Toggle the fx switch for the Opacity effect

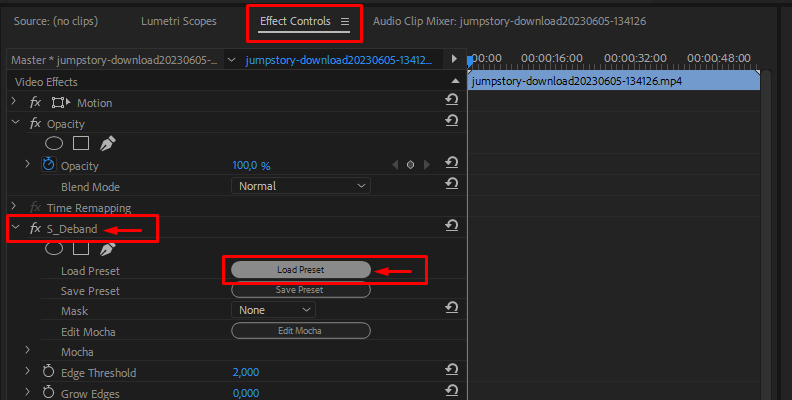[35, 123]
